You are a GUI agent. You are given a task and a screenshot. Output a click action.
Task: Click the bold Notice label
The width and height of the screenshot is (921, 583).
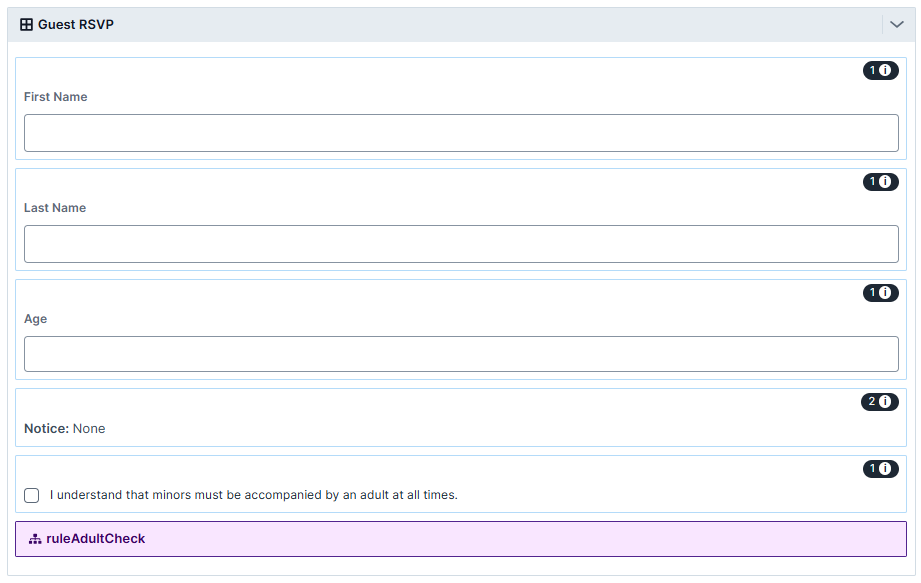[x=46, y=428]
